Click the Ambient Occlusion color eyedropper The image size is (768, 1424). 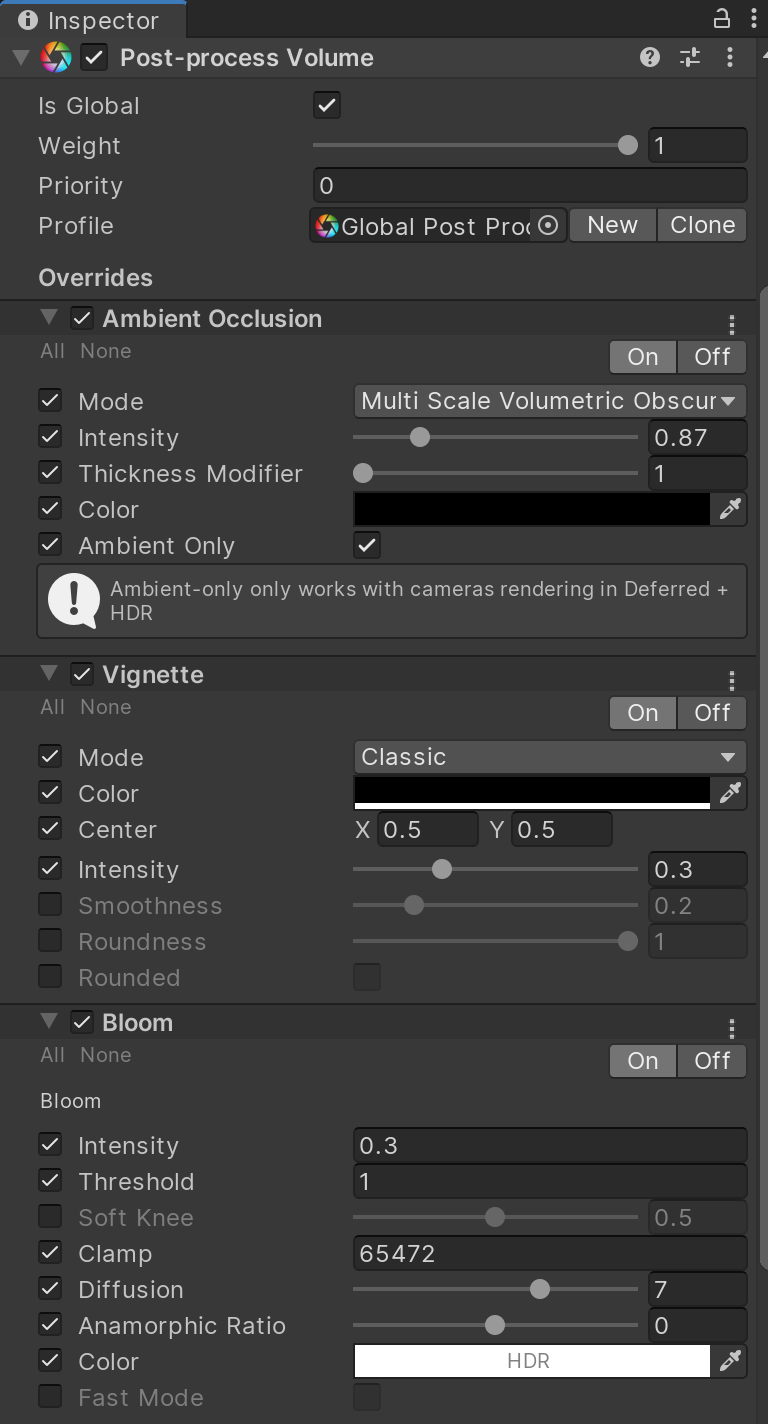point(730,509)
